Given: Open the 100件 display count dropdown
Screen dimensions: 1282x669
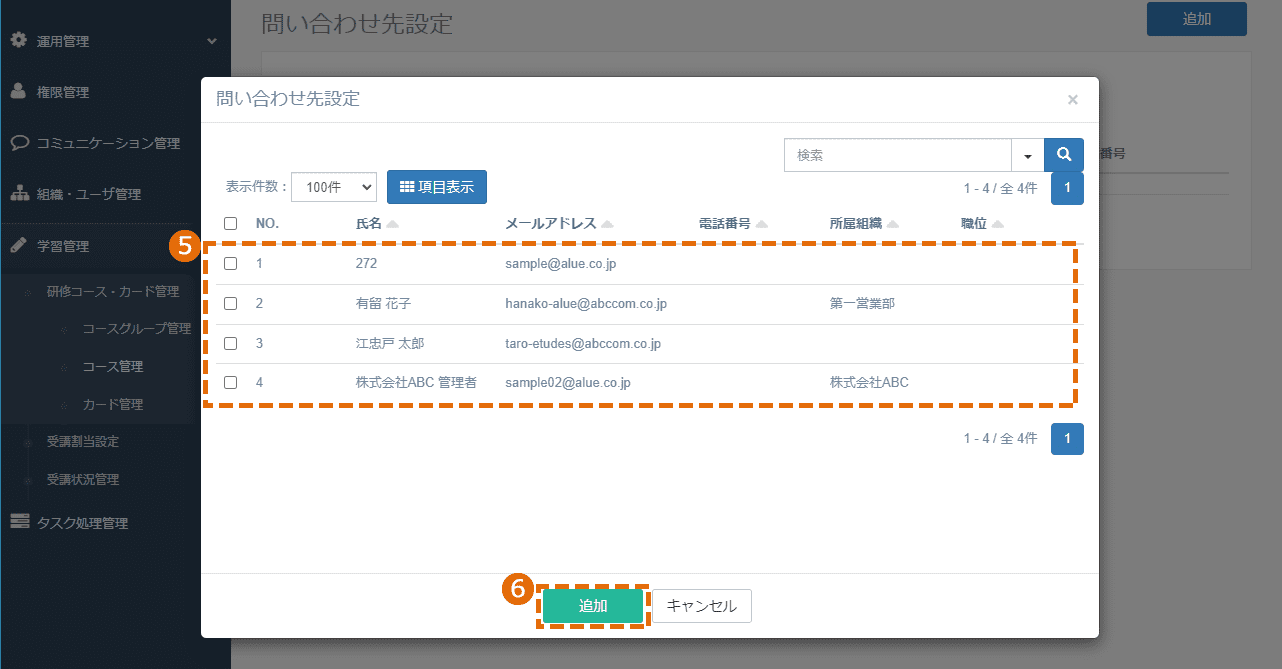Looking at the screenshot, I should pos(334,187).
